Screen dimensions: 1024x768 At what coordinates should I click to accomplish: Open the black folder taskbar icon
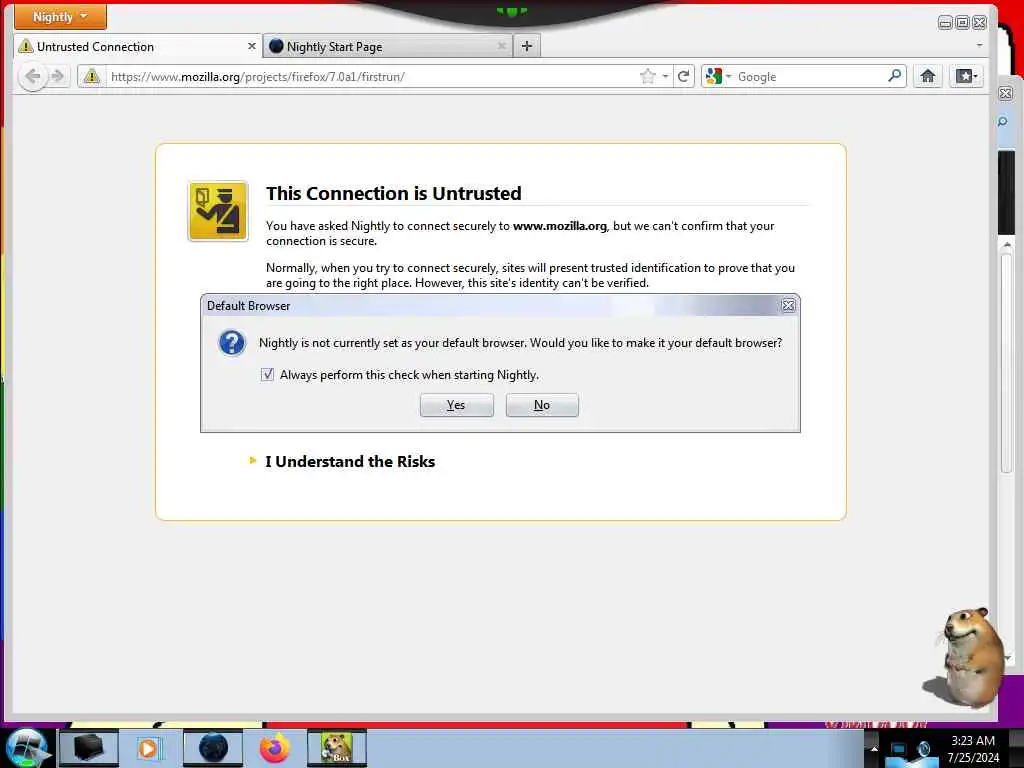coord(89,748)
